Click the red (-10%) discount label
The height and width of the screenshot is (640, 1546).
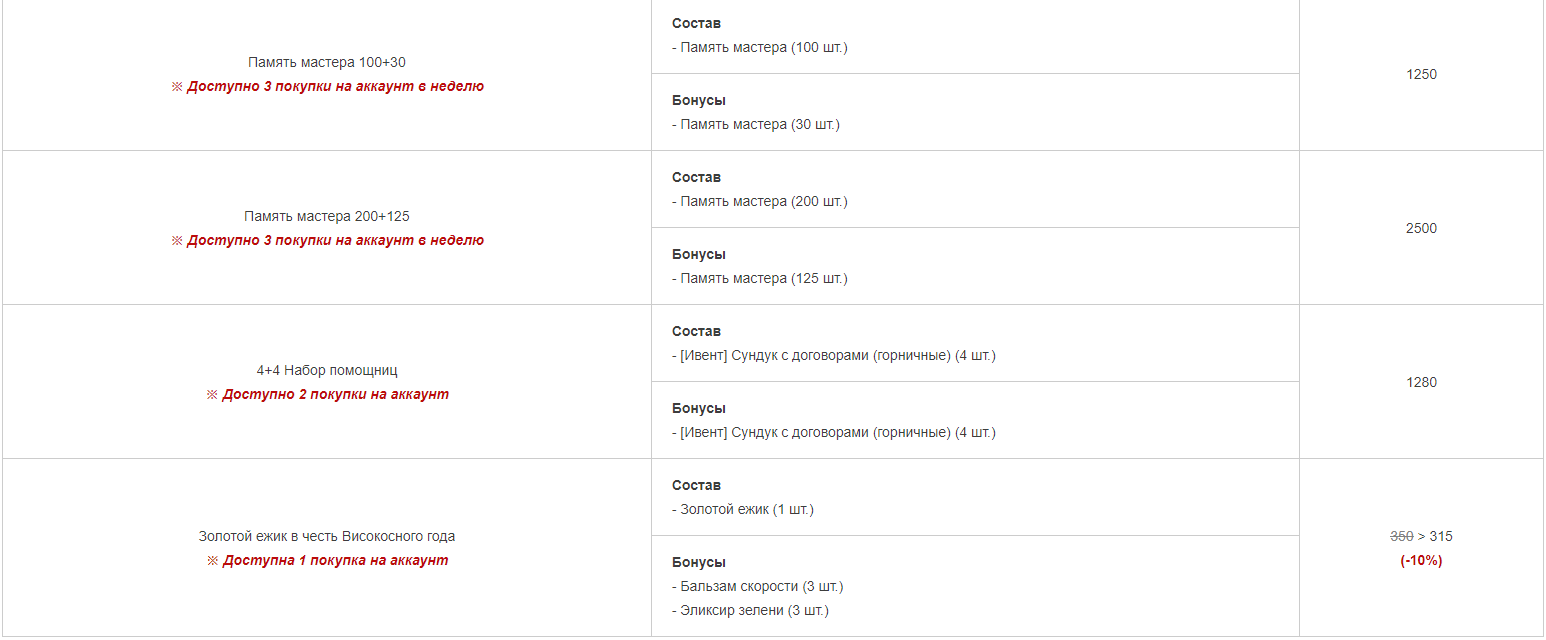click(1421, 561)
